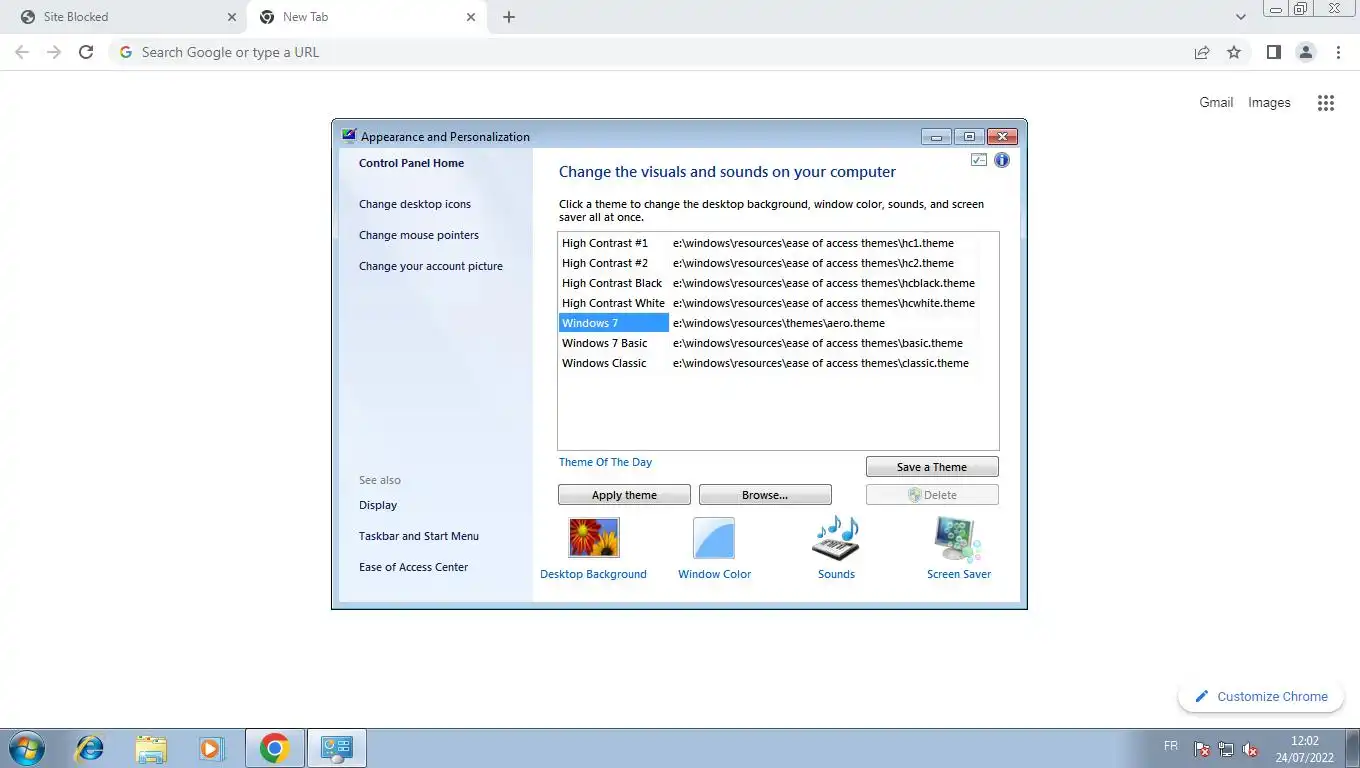
Task: Go forward in Chrome
Action: click(x=54, y=52)
